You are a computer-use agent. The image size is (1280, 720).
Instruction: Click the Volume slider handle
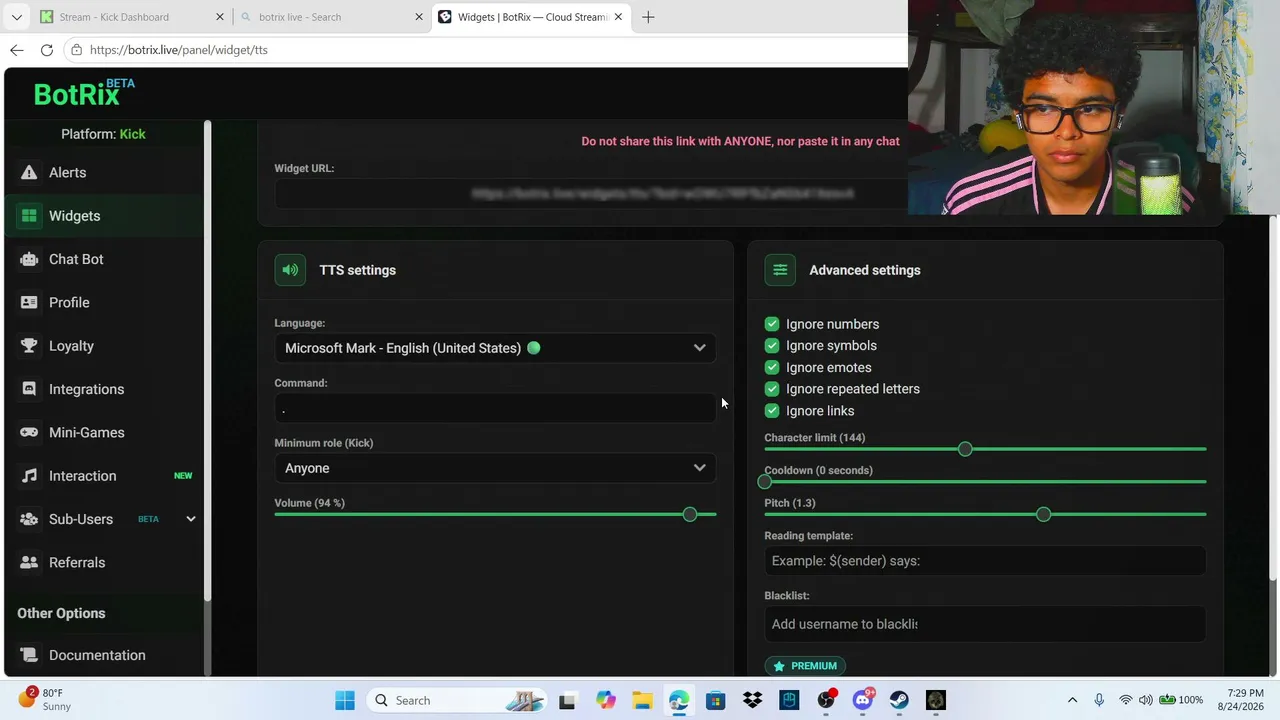click(x=690, y=514)
